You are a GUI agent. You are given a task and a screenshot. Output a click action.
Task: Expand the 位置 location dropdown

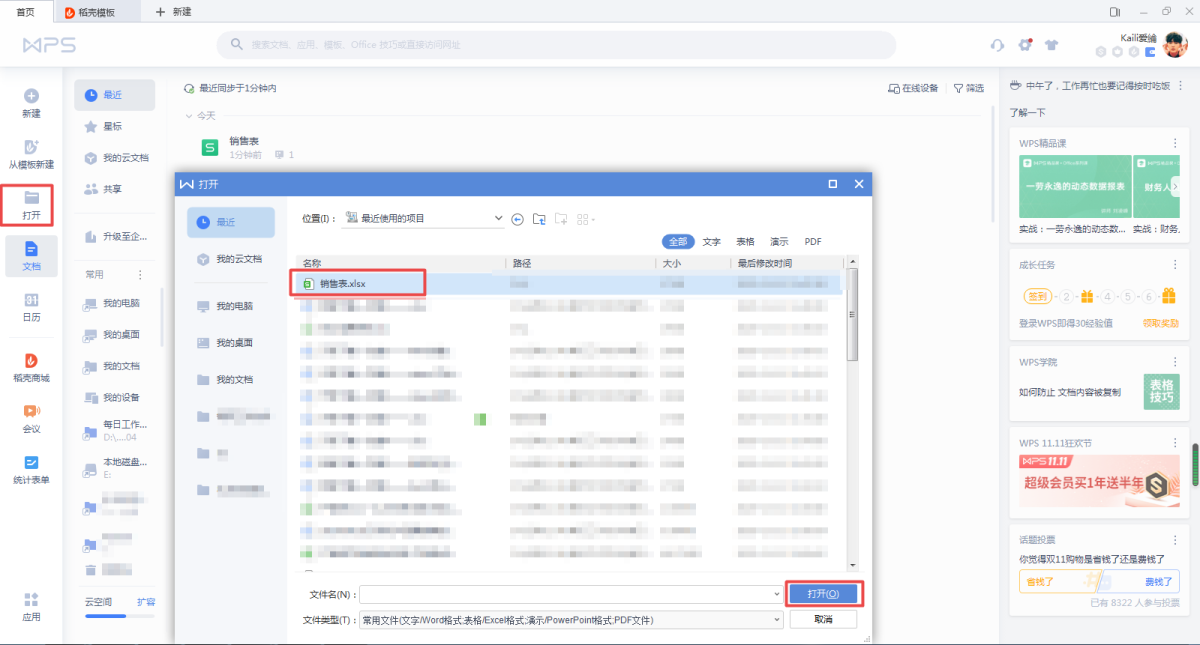pyautogui.click(x=498, y=218)
